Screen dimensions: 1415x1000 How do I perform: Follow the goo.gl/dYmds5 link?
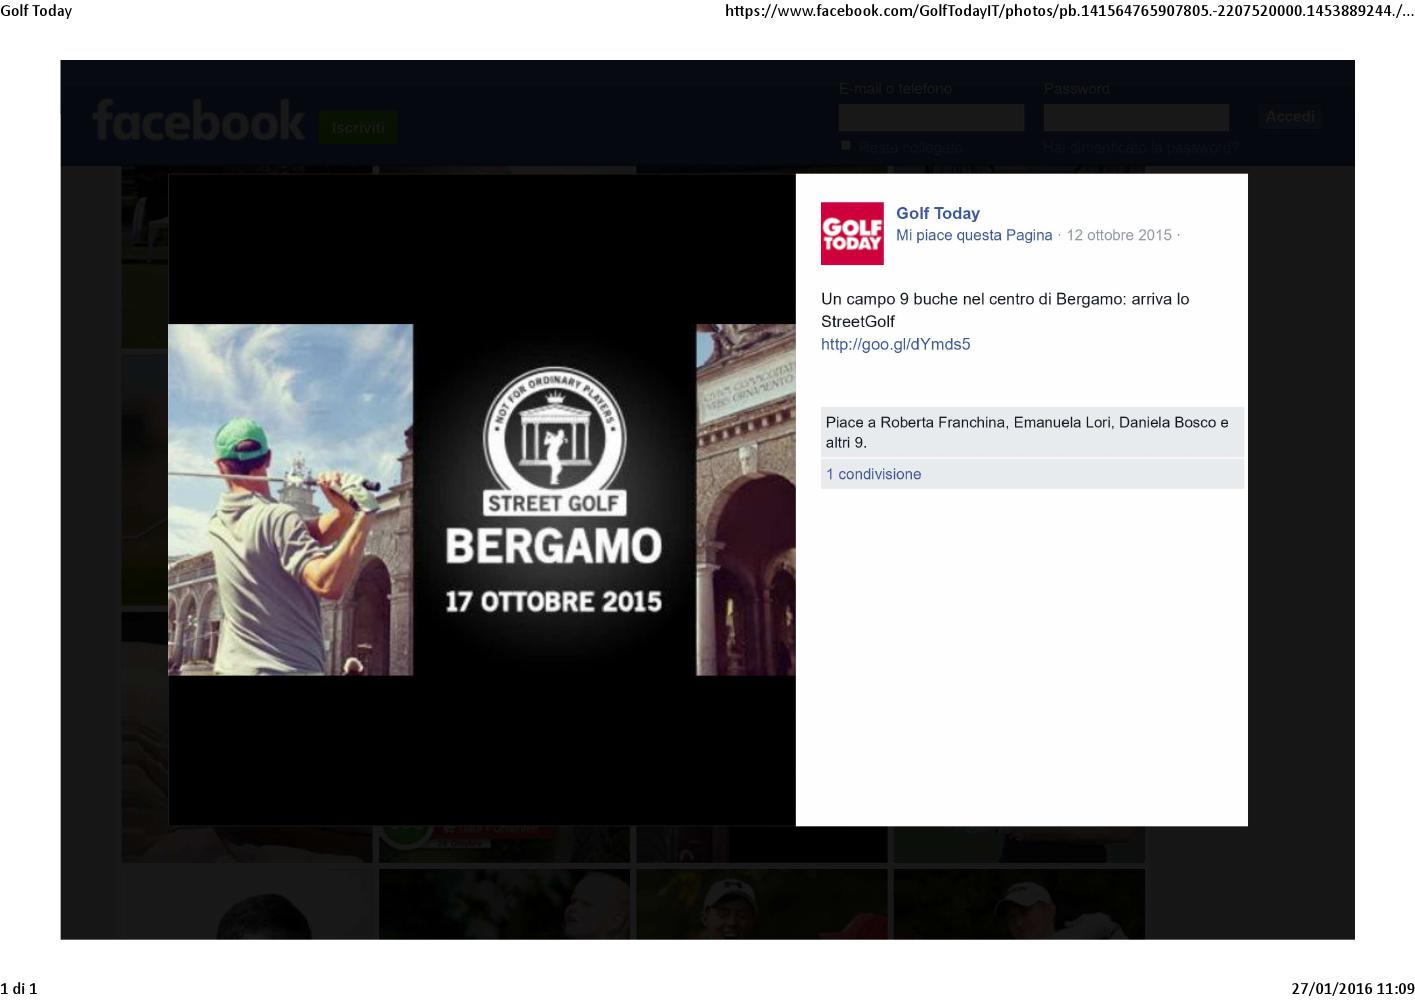coord(896,344)
